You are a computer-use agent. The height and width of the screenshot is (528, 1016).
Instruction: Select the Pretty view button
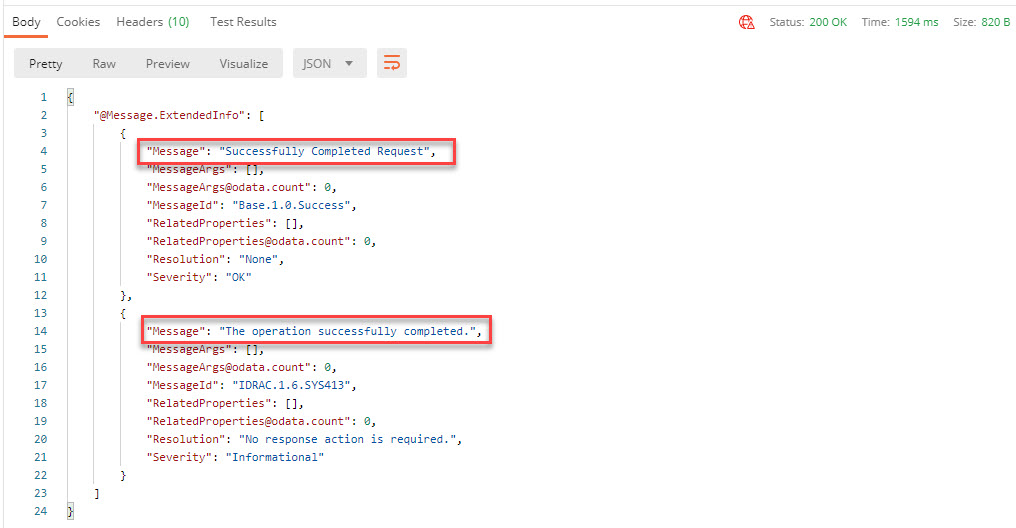46,64
